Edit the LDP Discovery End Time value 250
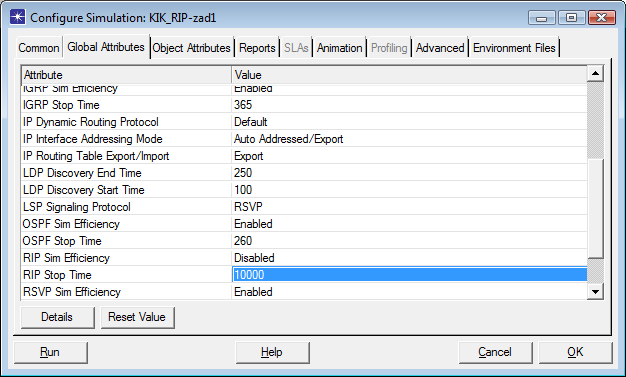This screenshot has width=626, height=377. click(x=409, y=173)
